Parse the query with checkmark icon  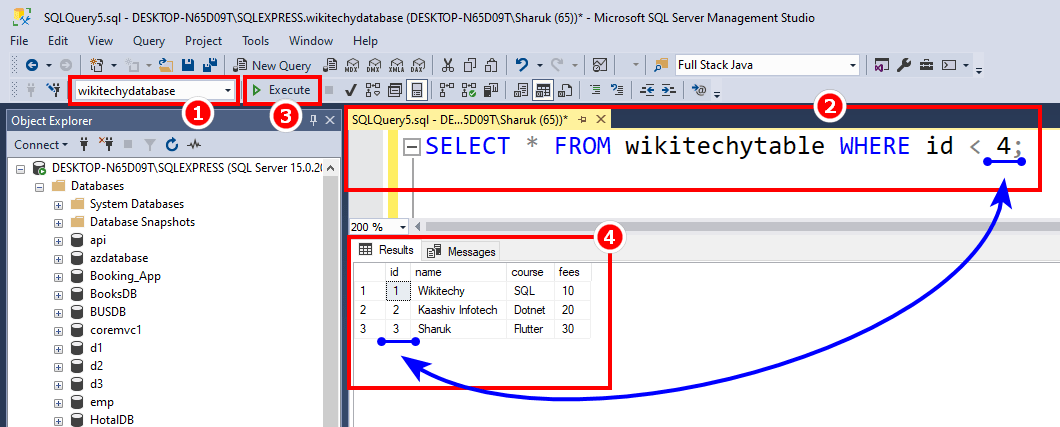click(x=351, y=90)
